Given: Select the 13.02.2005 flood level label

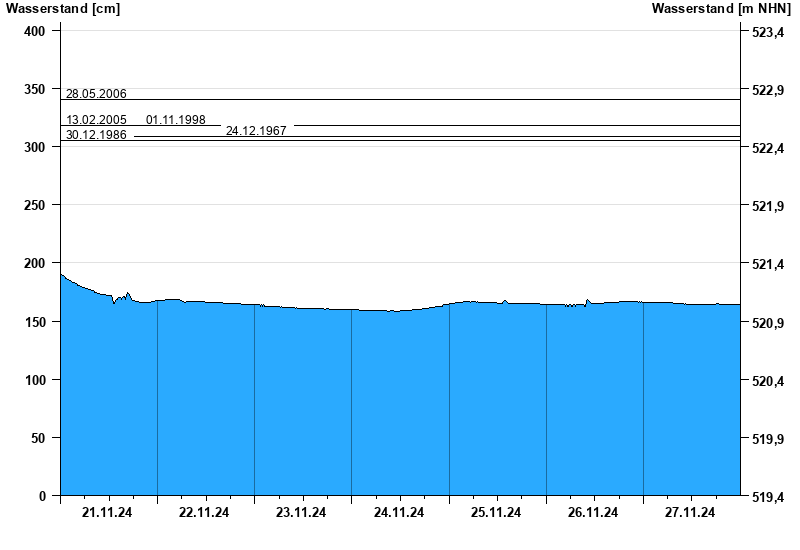Looking at the screenshot, I should (96, 120).
